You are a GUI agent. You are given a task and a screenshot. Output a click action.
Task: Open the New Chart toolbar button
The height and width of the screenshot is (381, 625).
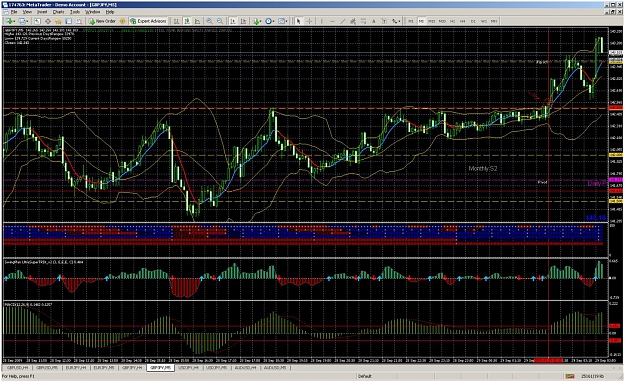pos(10,21)
